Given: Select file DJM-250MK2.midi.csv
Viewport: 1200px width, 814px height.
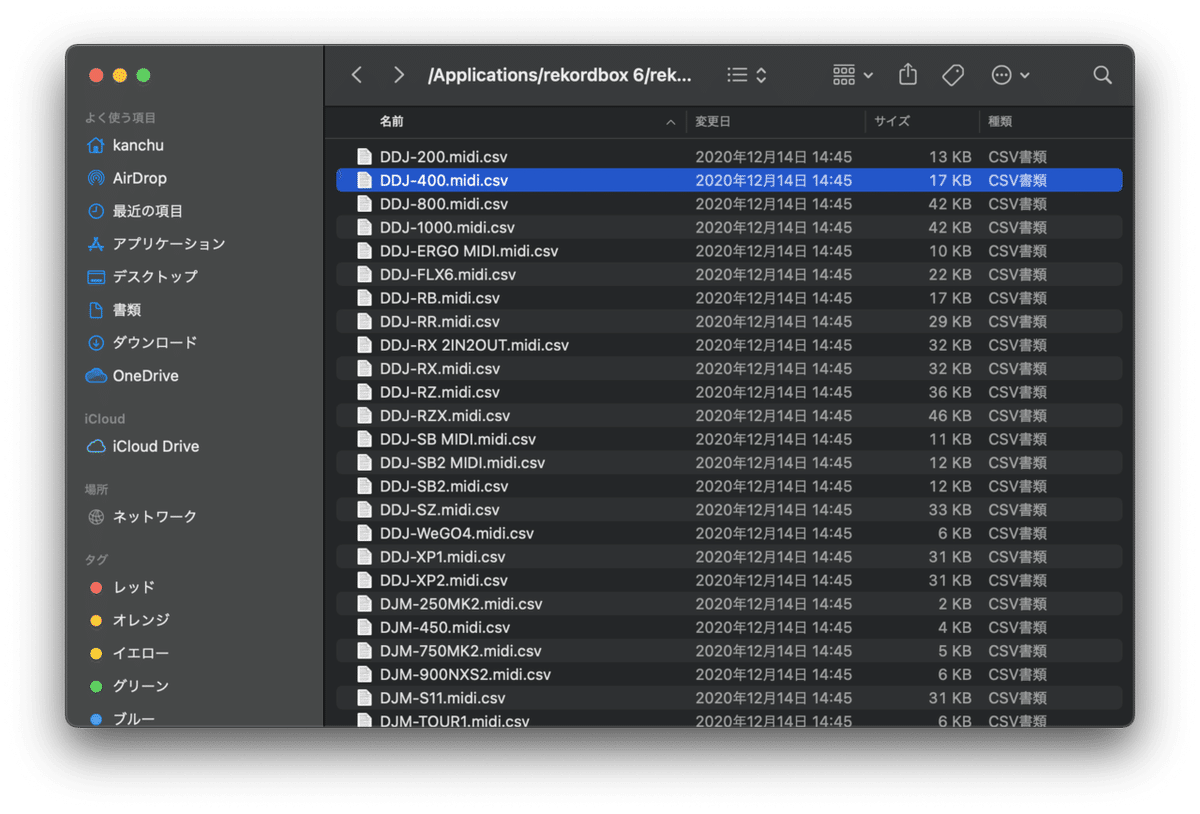Looking at the screenshot, I should click(729, 603).
